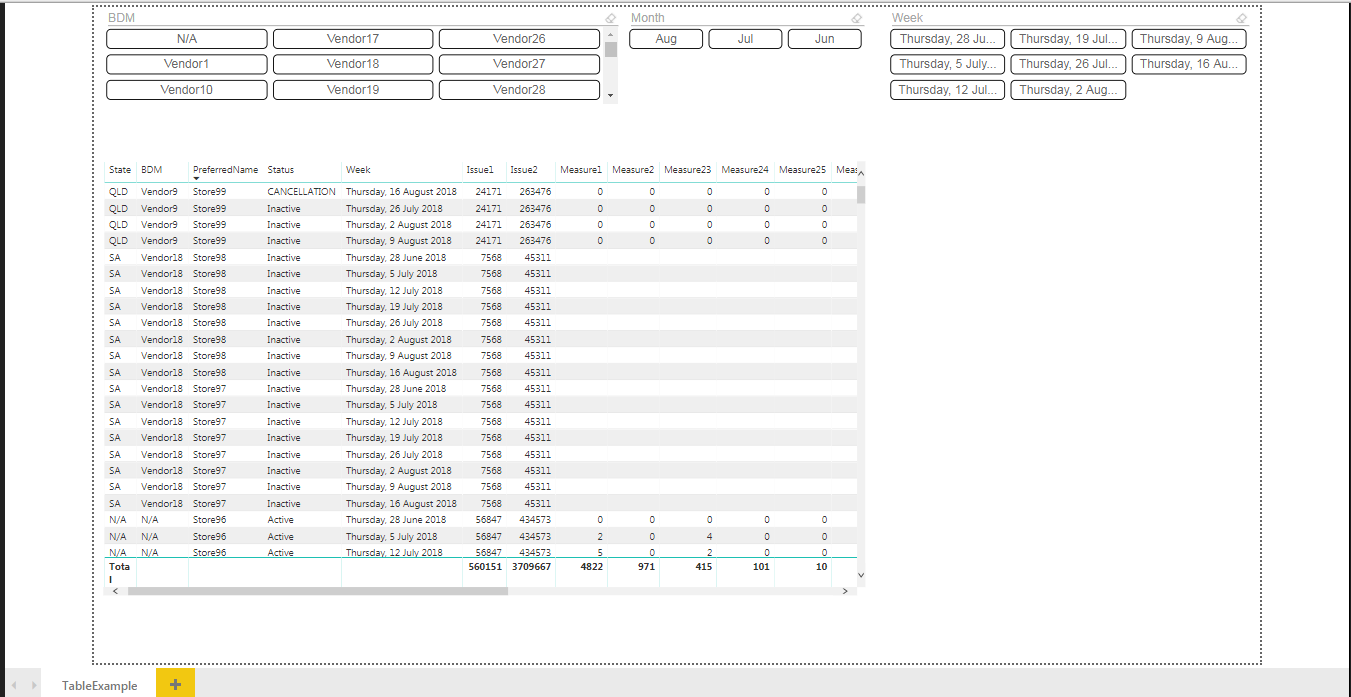Sort by Week column header in table
Screen dimensions: 1351x697
[358, 170]
